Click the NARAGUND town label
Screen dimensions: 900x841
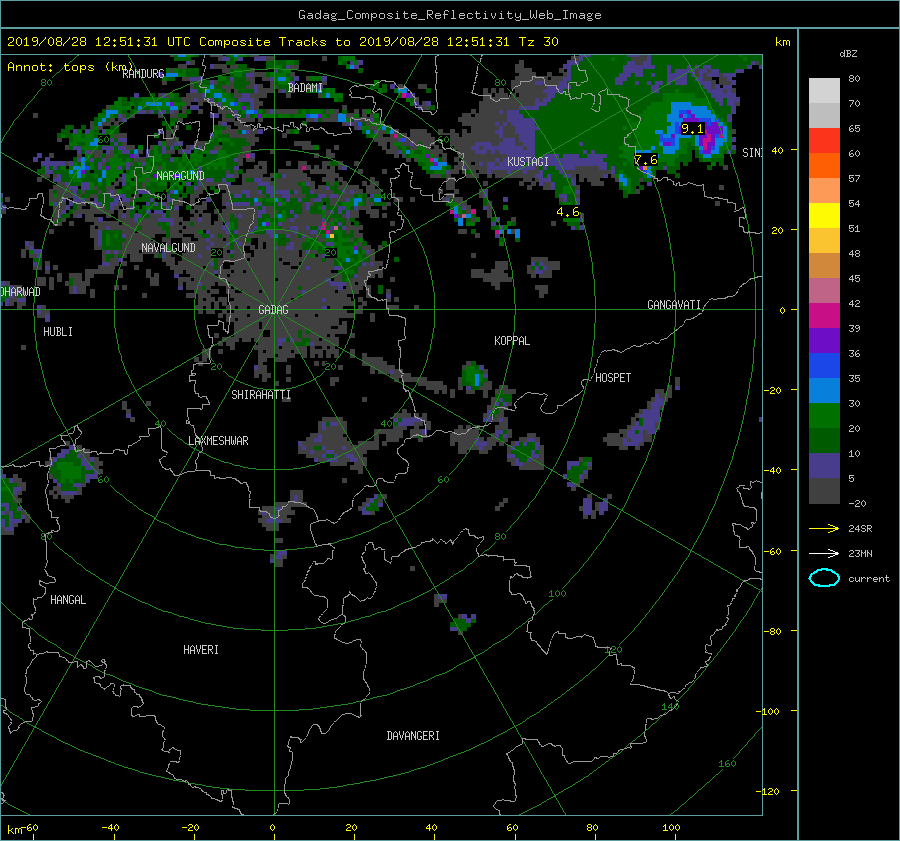(x=180, y=176)
